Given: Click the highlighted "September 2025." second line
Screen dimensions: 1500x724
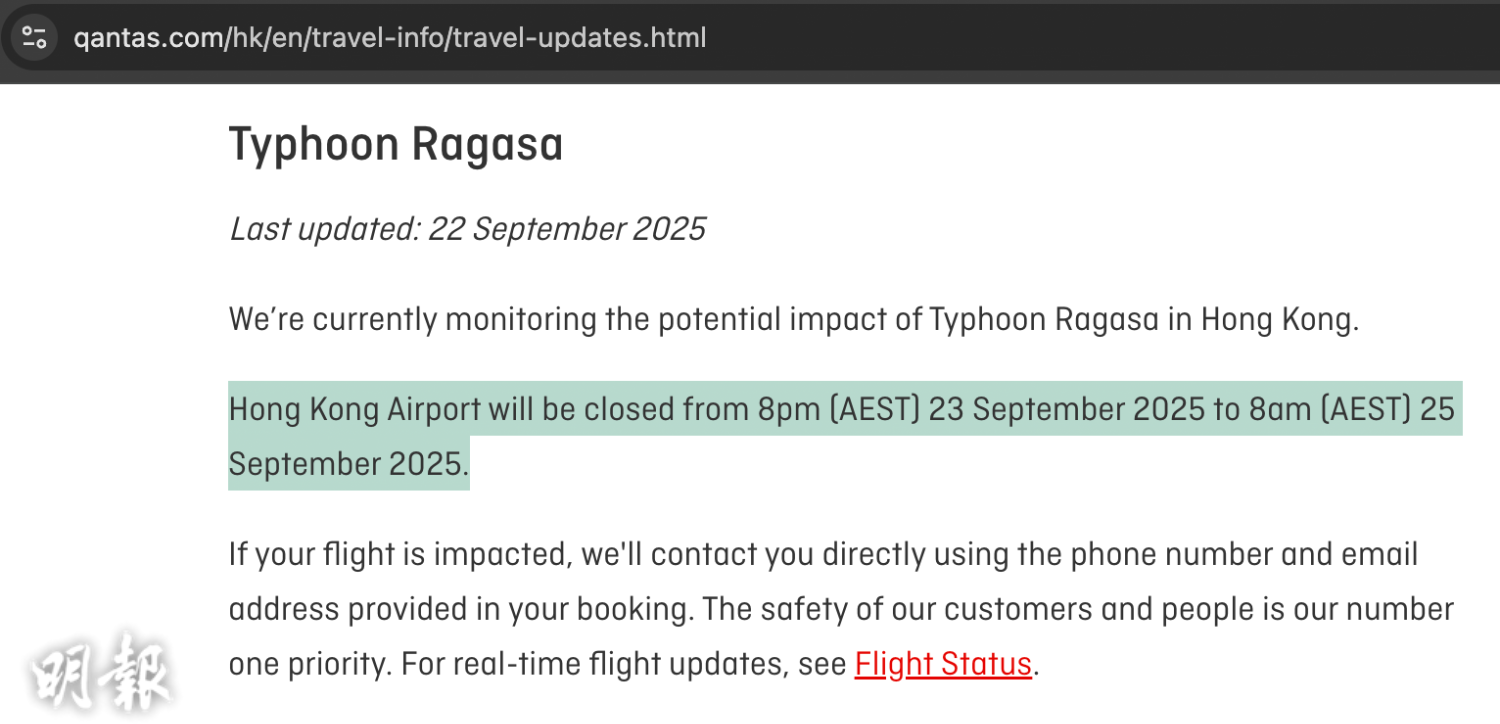Looking at the screenshot, I should pos(349,464).
